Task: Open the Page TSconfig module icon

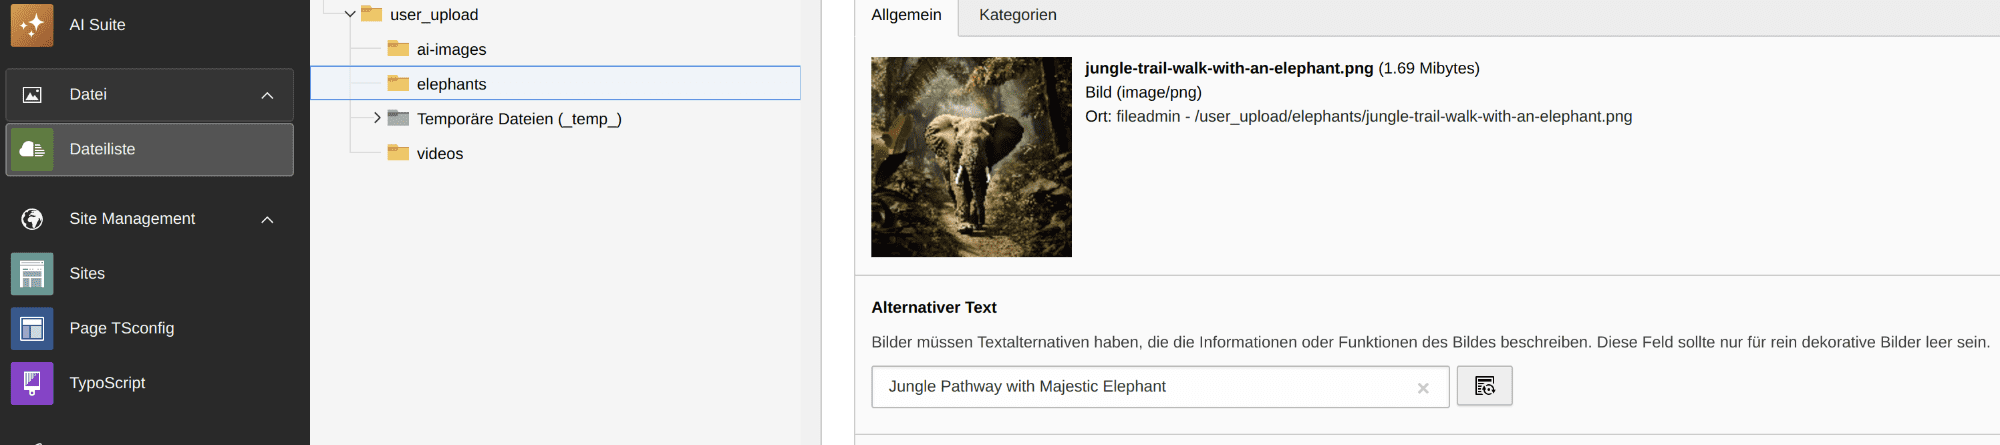Action: tap(32, 328)
